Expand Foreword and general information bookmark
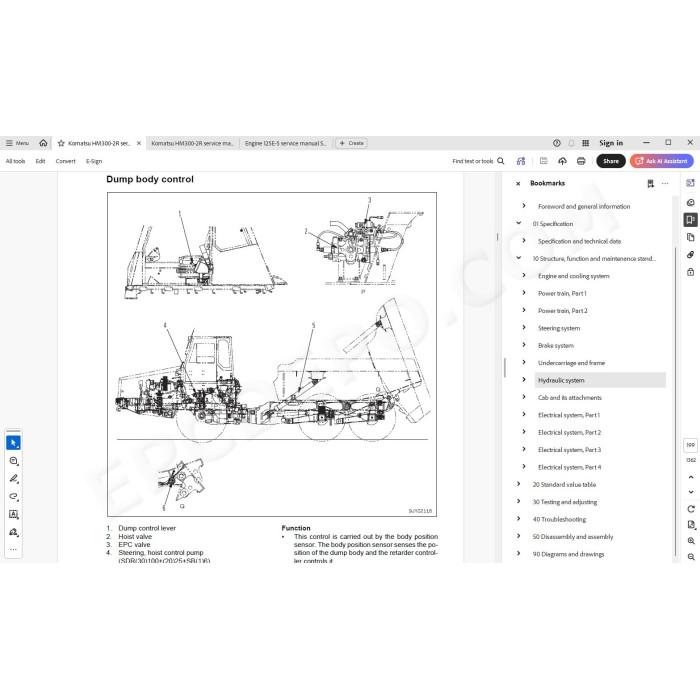 coord(524,206)
